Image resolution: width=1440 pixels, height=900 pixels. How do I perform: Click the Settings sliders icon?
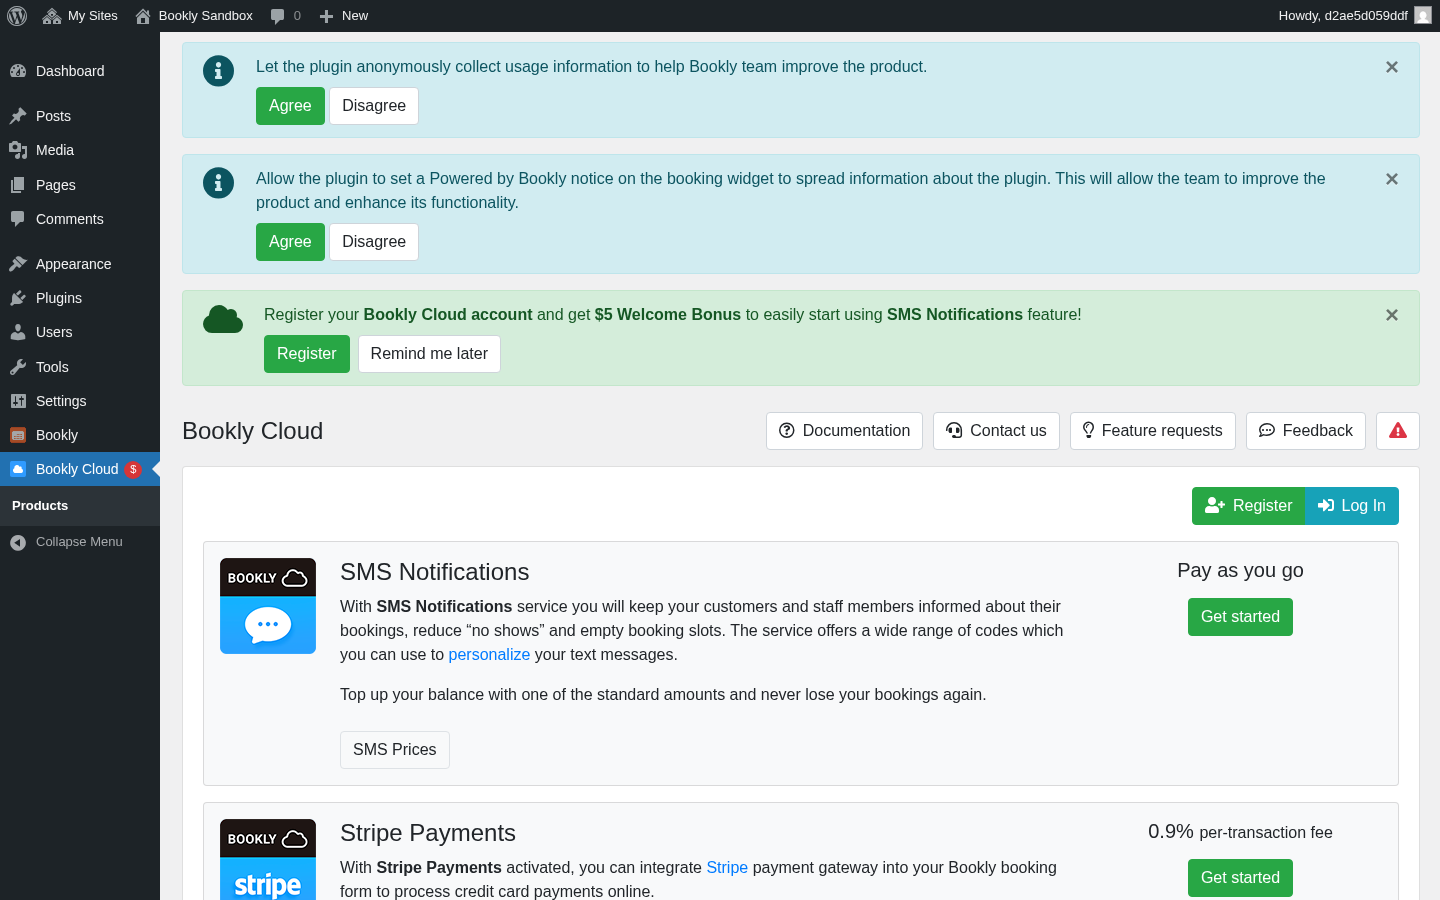(x=18, y=401)
